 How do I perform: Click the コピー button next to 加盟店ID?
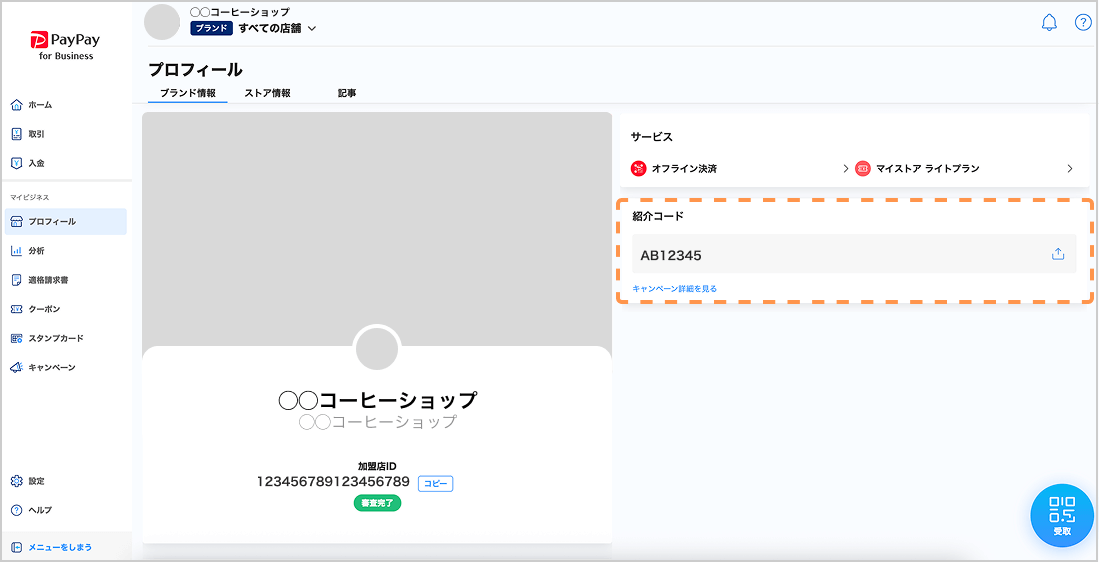(x=435, y=484)
